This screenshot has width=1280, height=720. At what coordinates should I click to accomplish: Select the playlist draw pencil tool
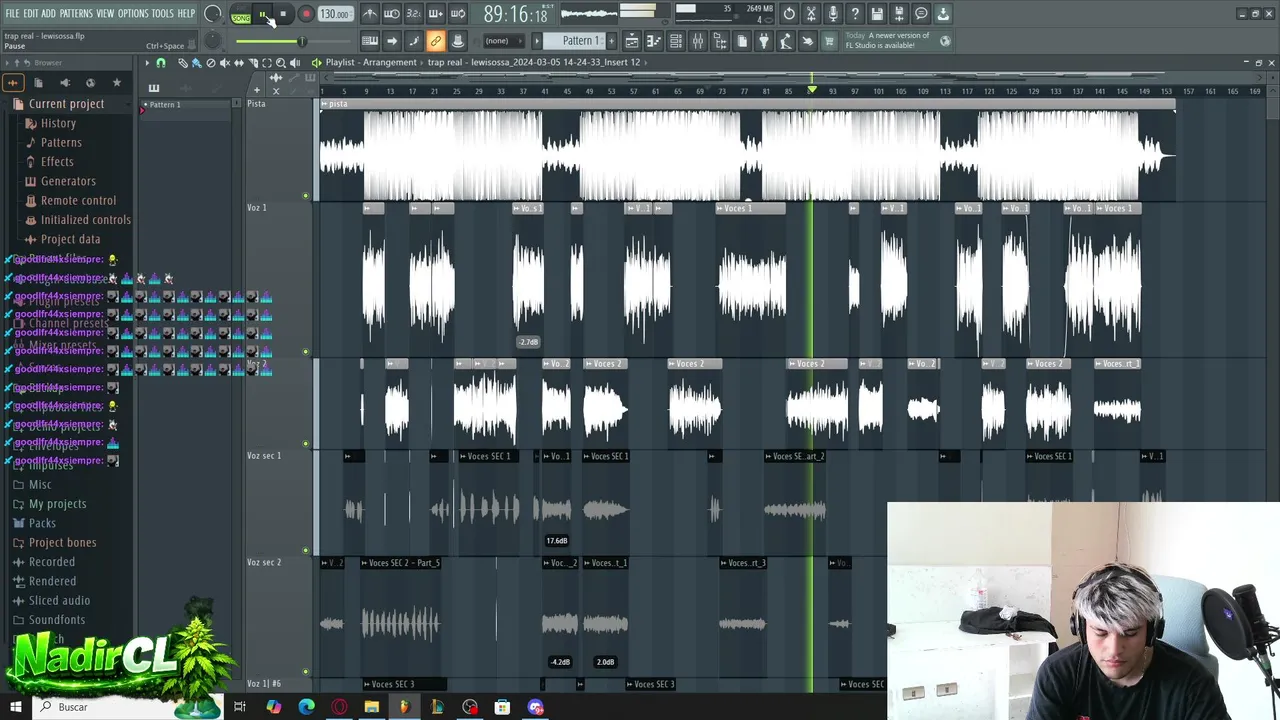(x=183, y=63)
